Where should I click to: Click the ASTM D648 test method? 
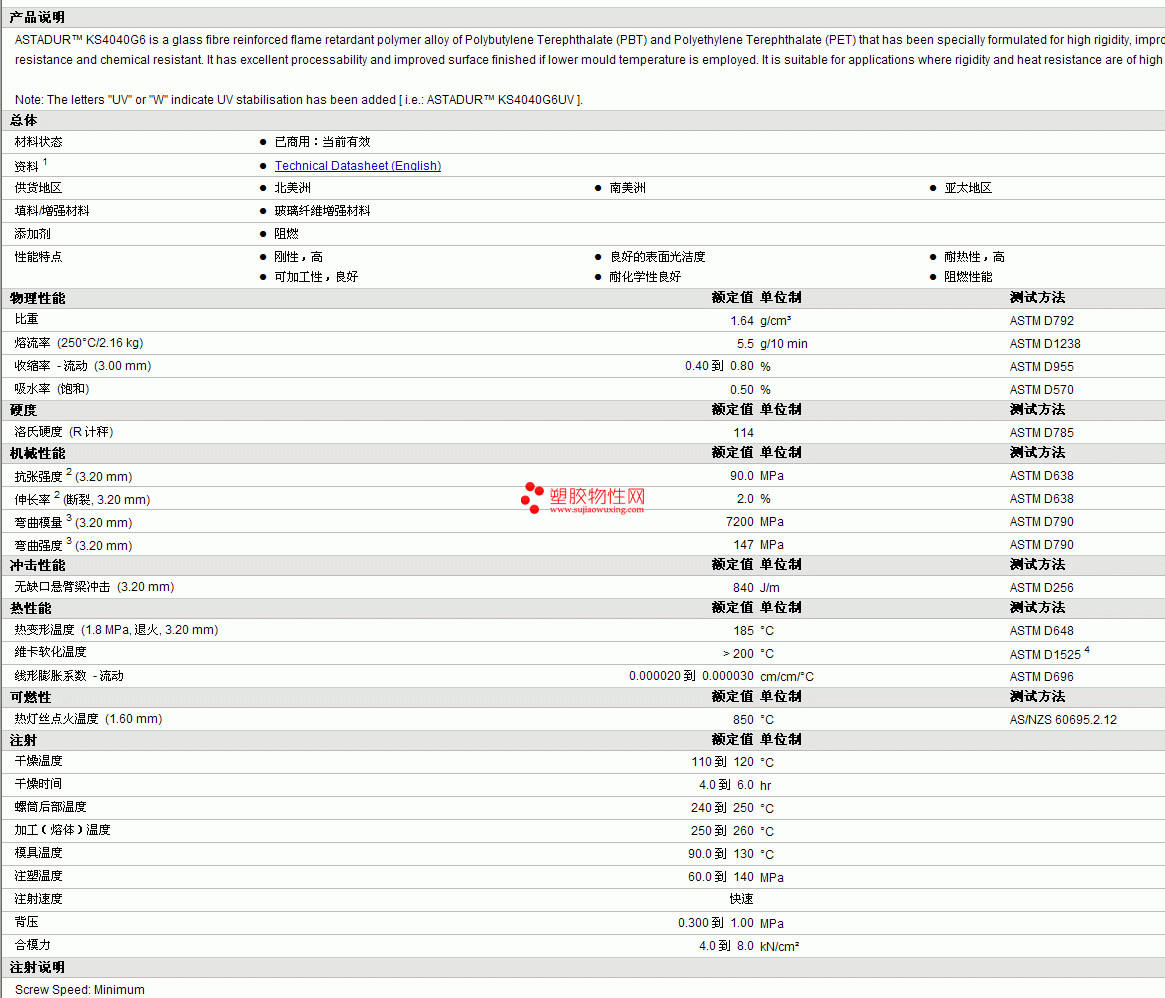pos(1042,632)
